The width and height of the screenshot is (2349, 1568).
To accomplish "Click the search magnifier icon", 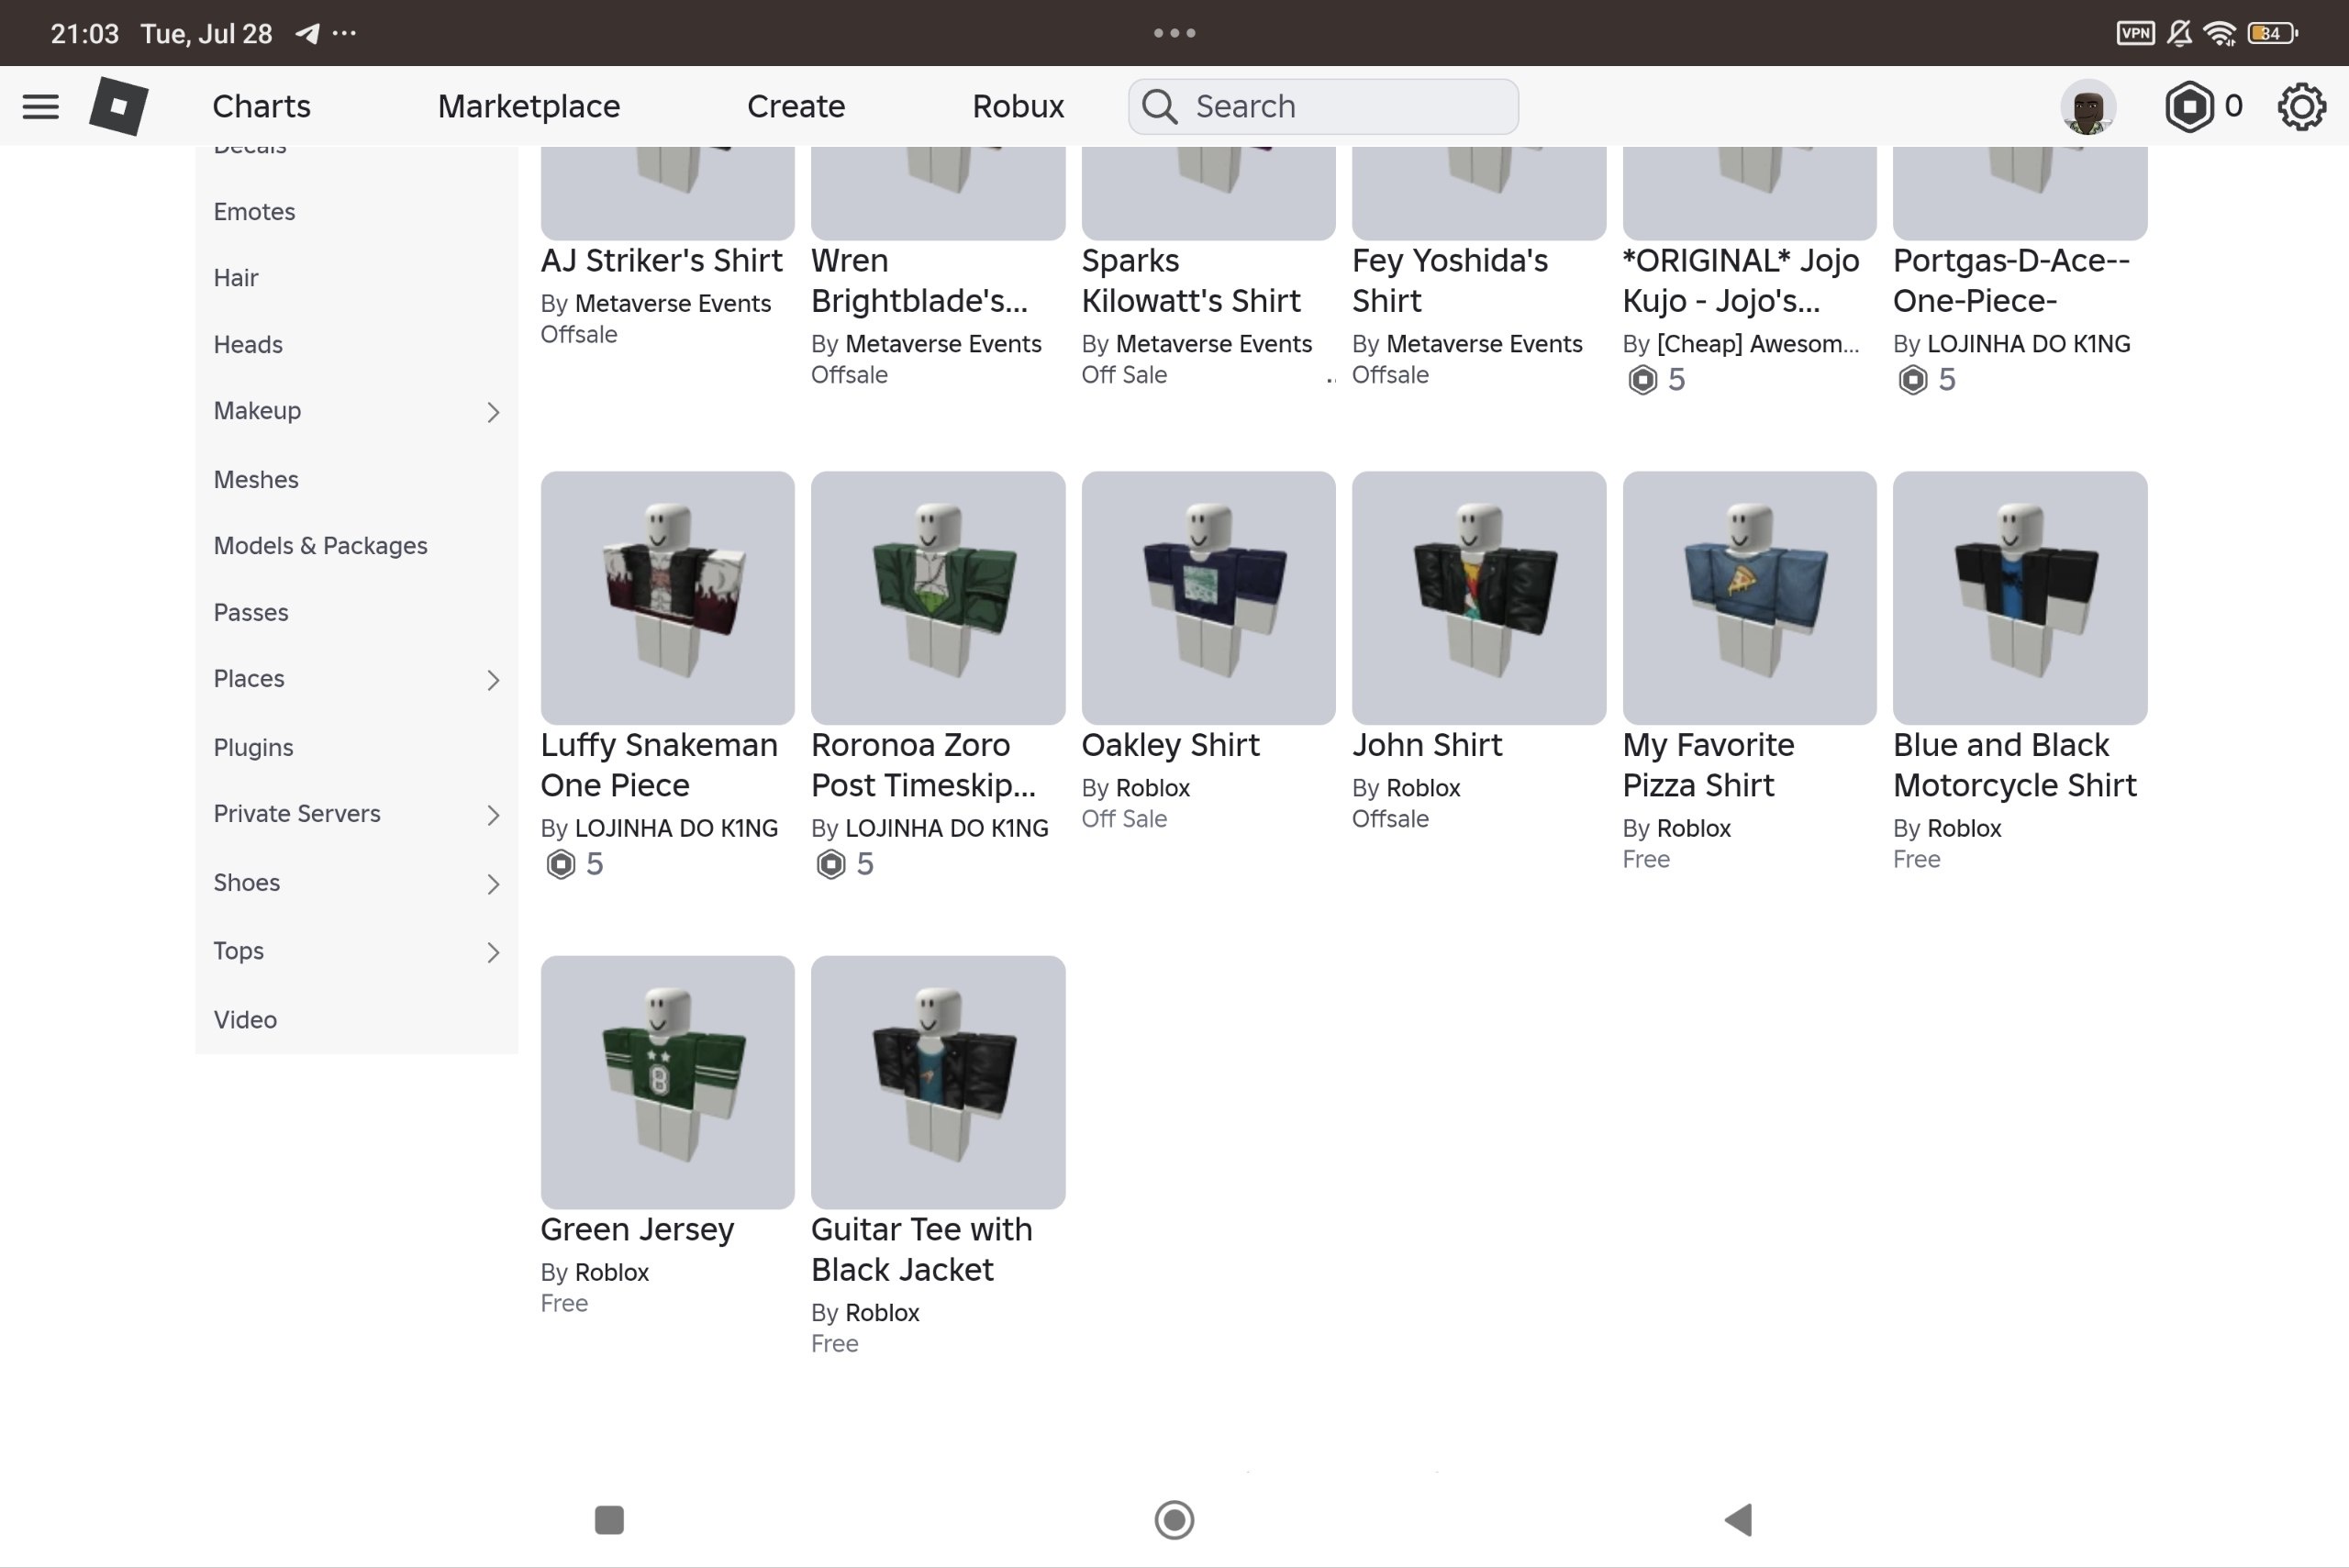I will 1160,106.
